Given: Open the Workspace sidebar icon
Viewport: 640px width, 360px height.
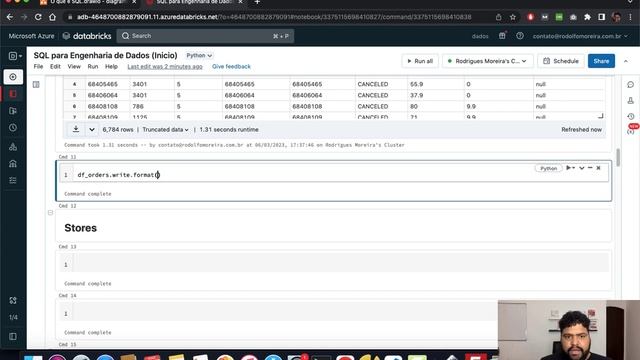Looking at the screenshot, I should (x=13, y=94).
